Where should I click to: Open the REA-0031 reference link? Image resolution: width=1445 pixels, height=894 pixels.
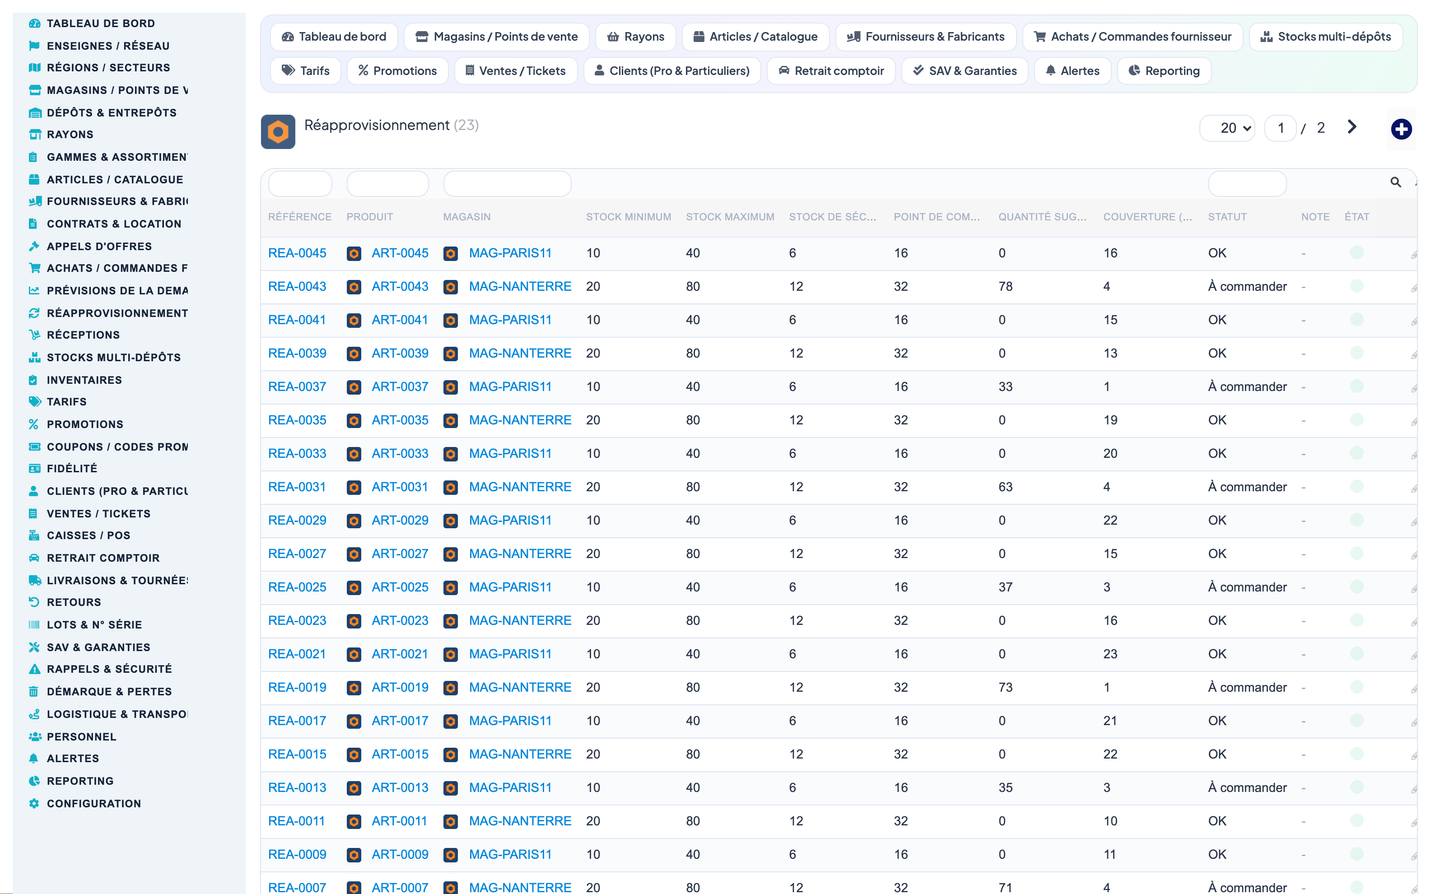click(297, 487)
